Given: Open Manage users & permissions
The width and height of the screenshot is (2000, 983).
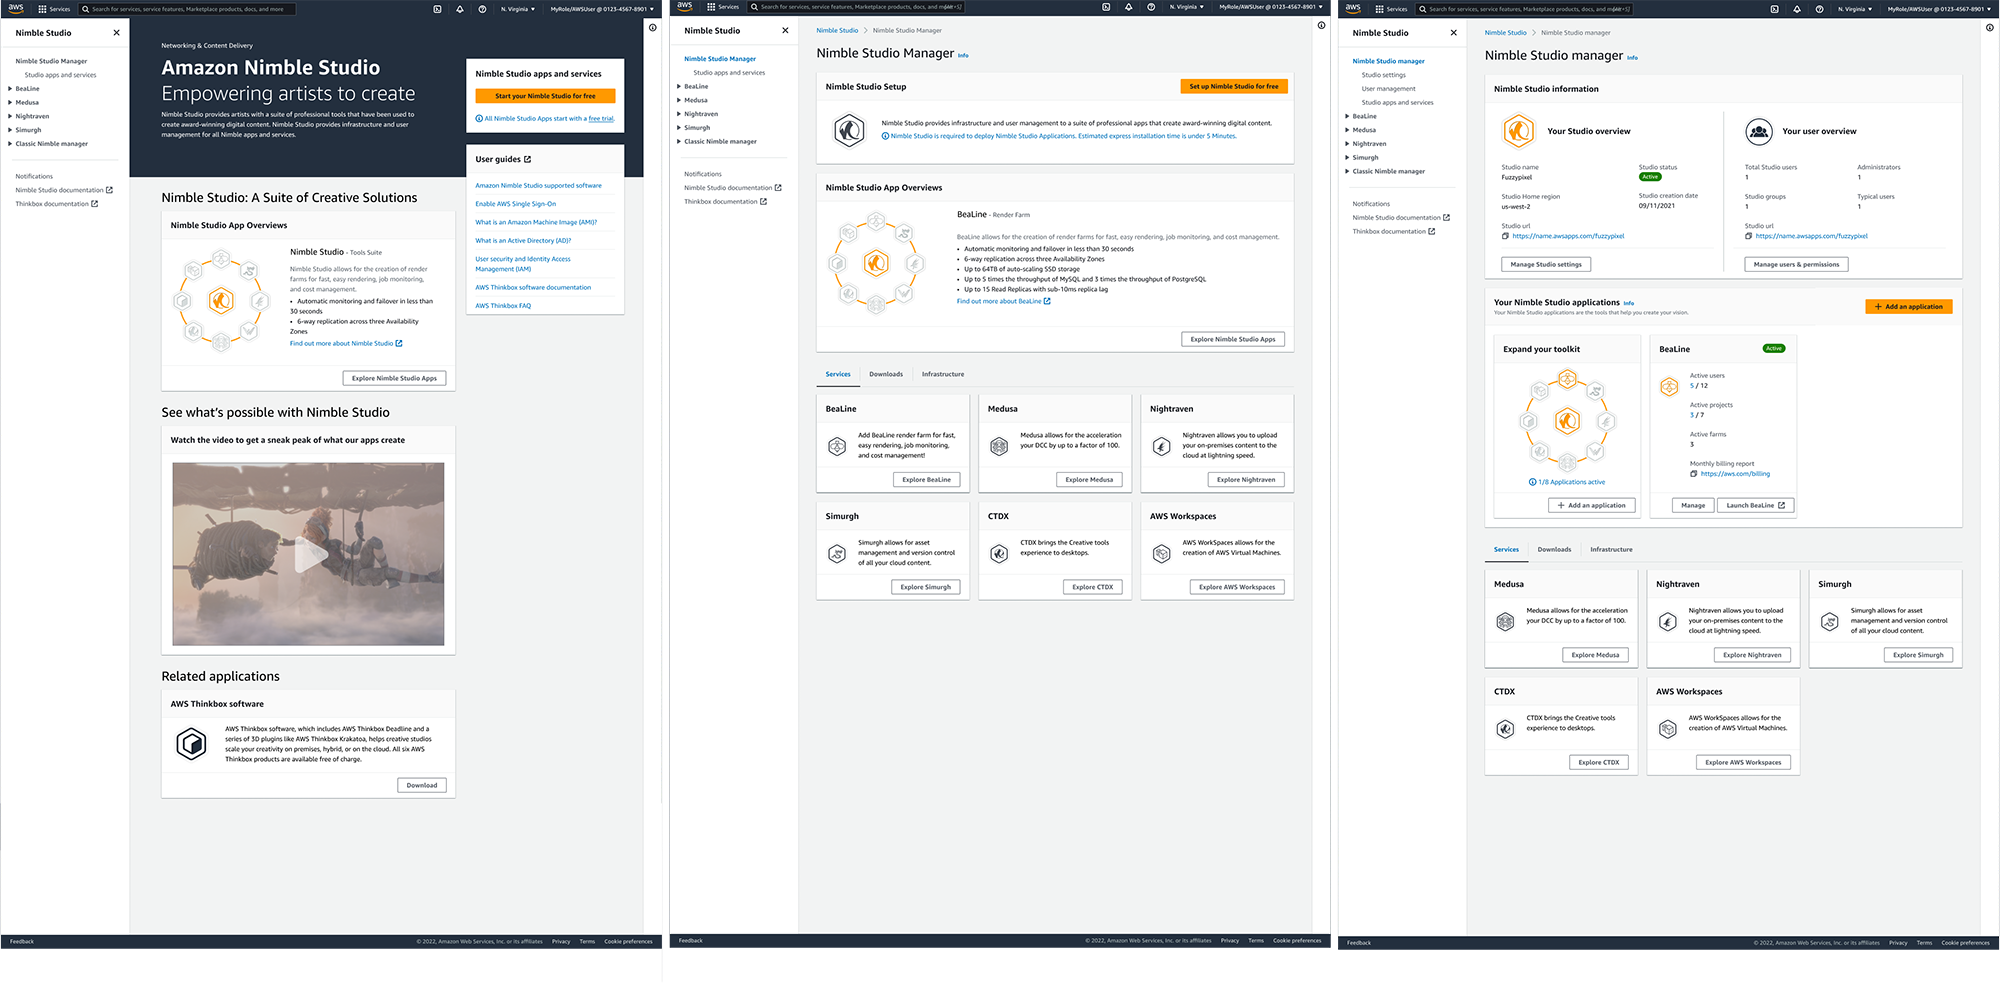Looking at the screenshot, I should [x=1796, y=265].
